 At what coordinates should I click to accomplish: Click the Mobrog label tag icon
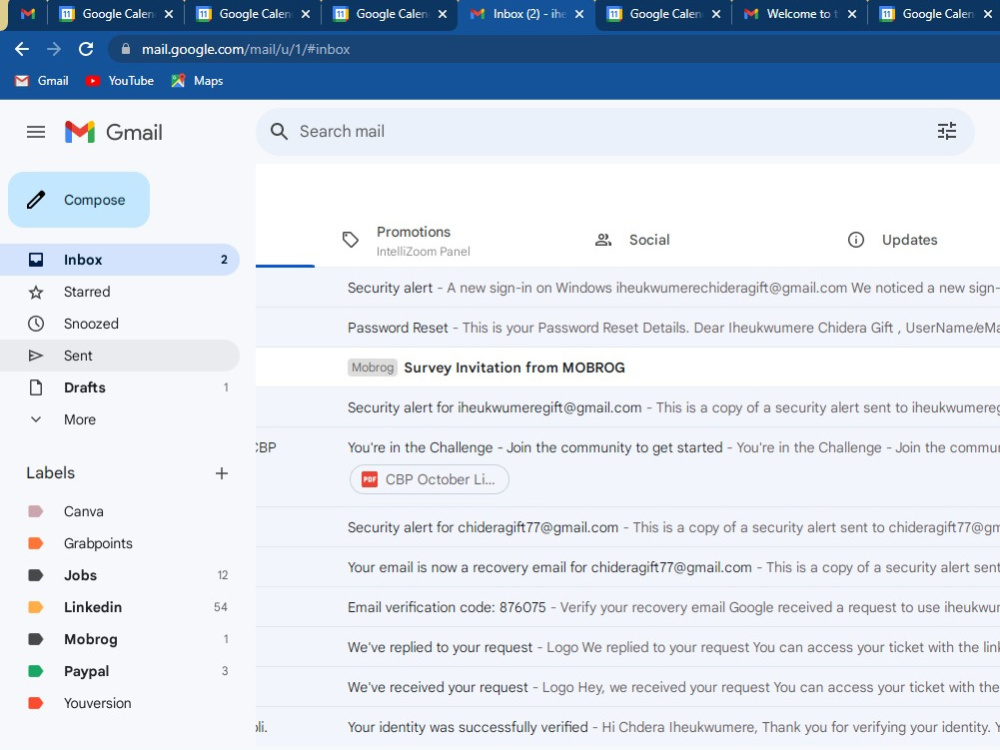[36, 639]
